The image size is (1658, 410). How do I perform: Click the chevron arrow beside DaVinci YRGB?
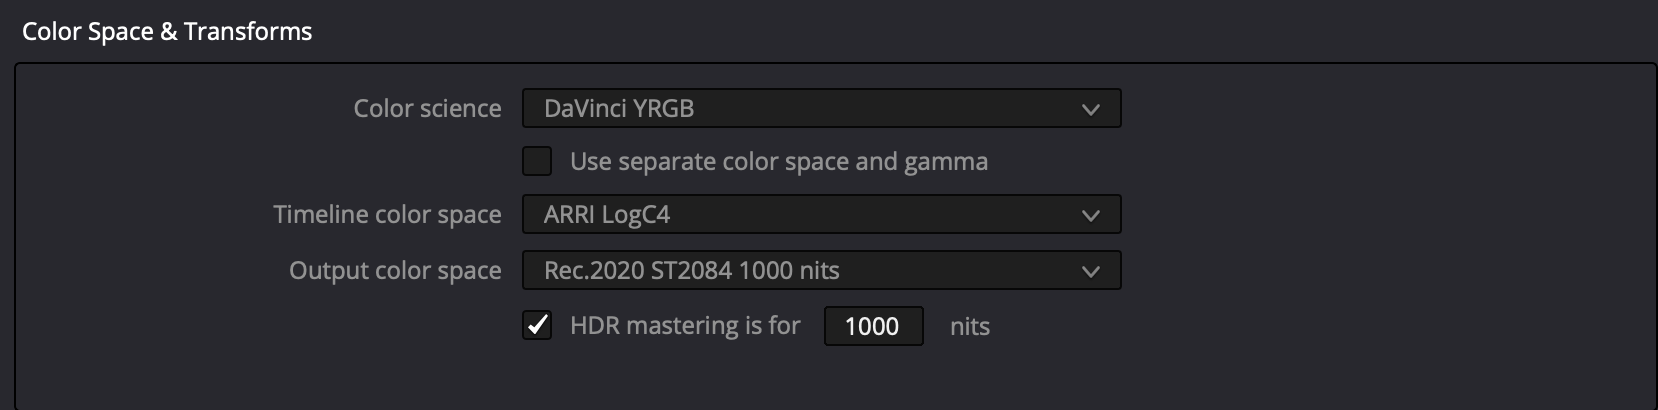point(1090,109)
